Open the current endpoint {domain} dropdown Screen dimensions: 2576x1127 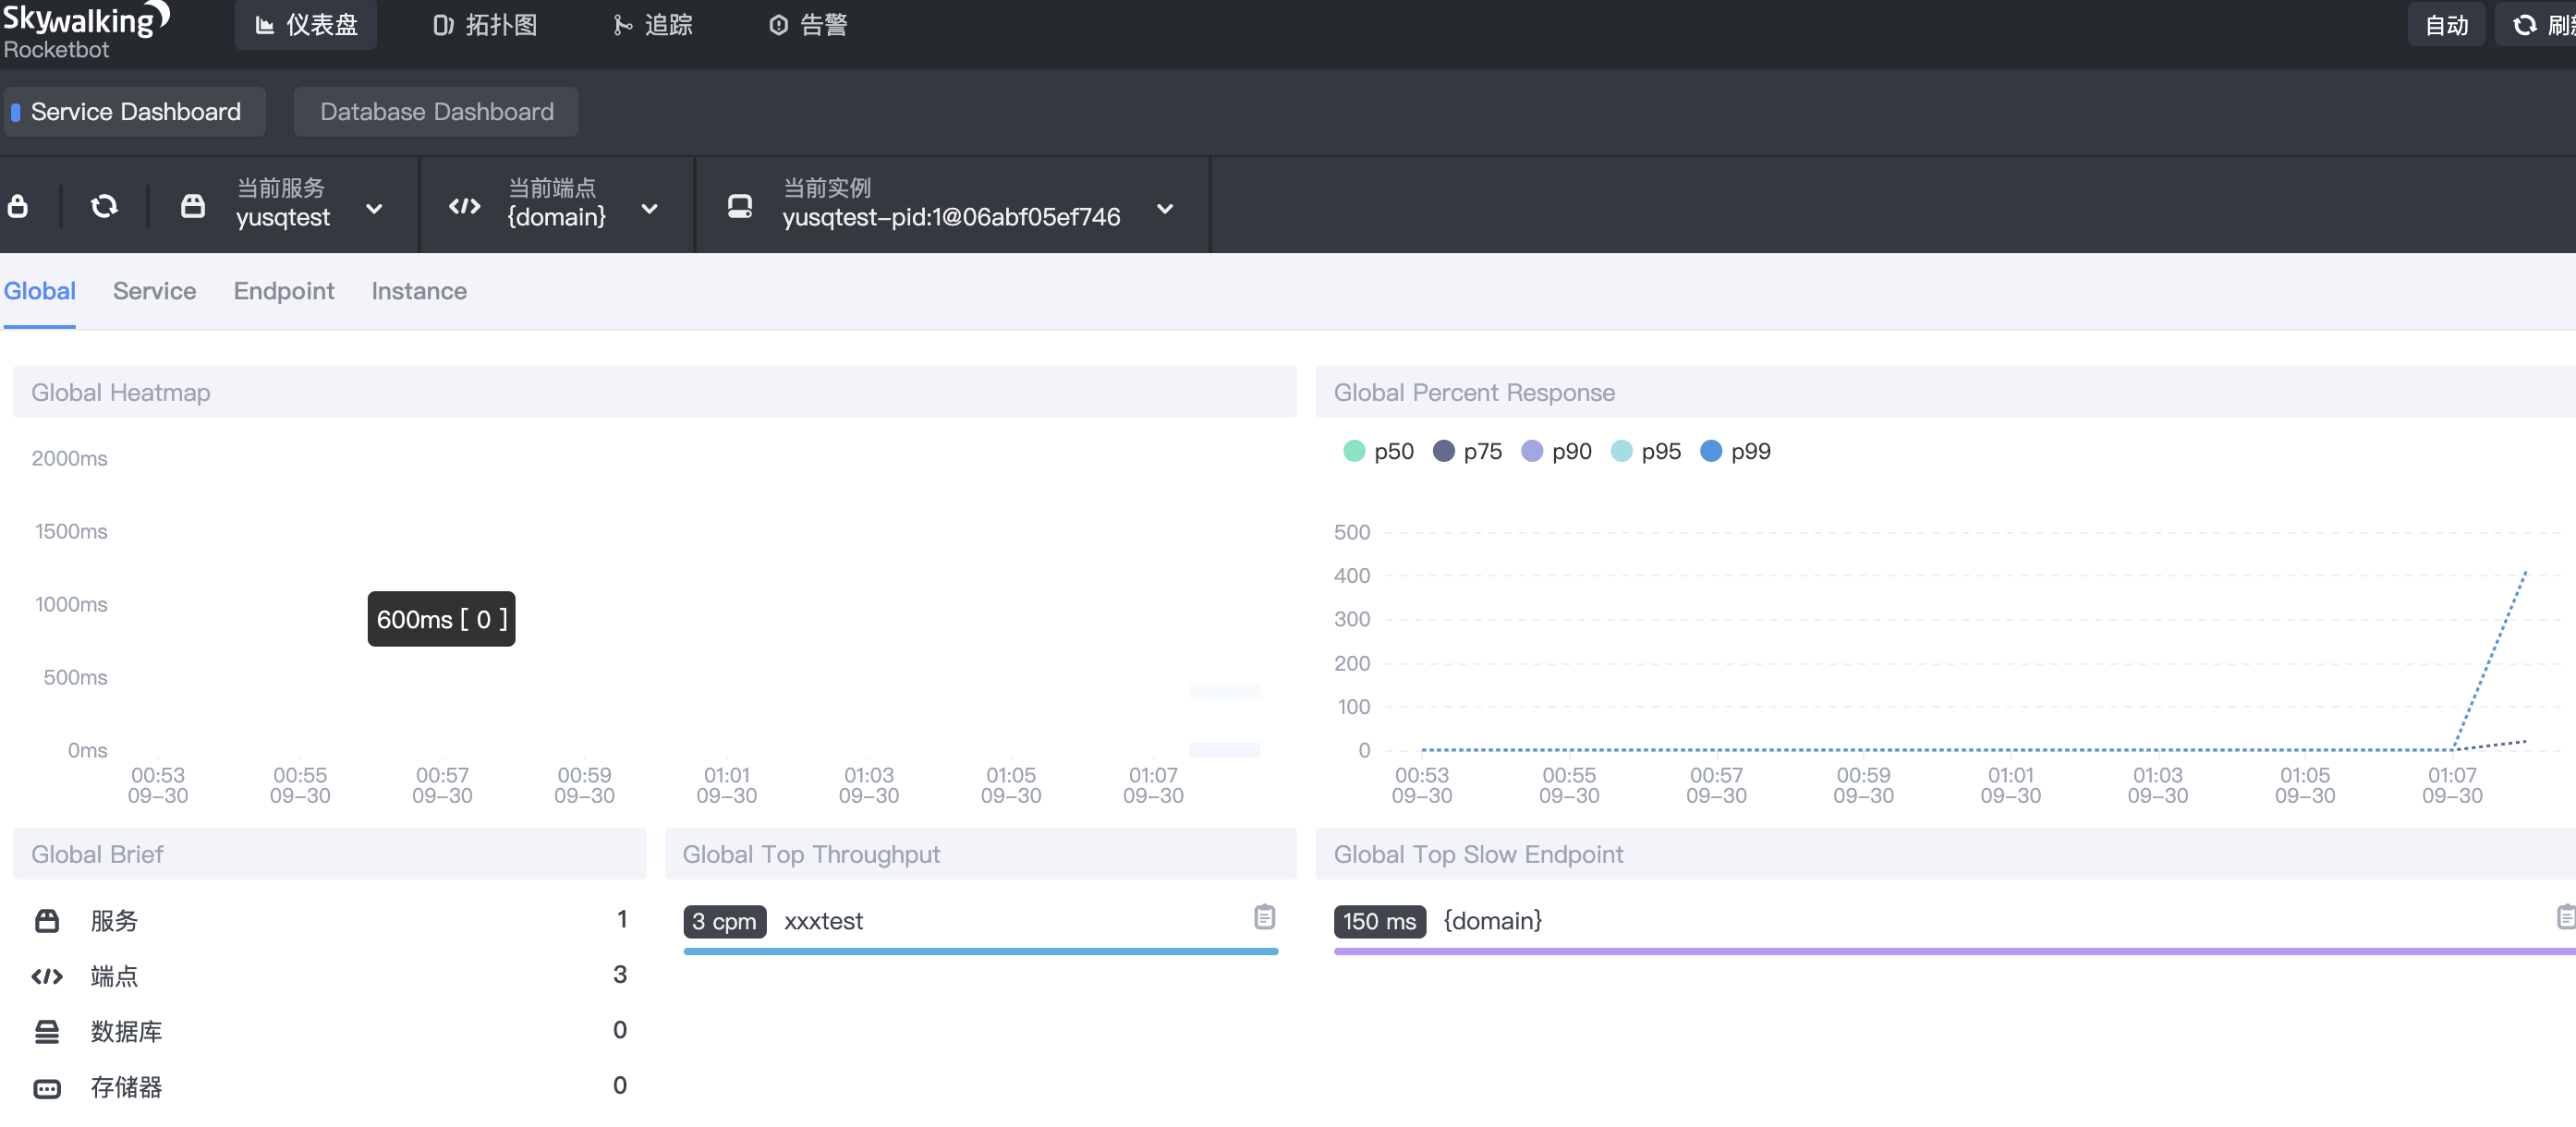coord(649,209)
